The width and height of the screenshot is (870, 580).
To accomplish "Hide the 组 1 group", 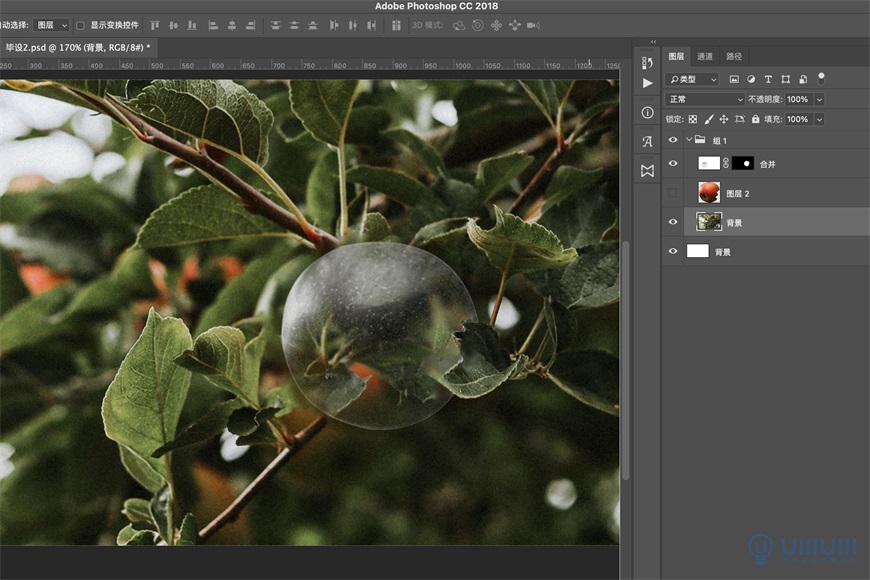I will 673,141.
